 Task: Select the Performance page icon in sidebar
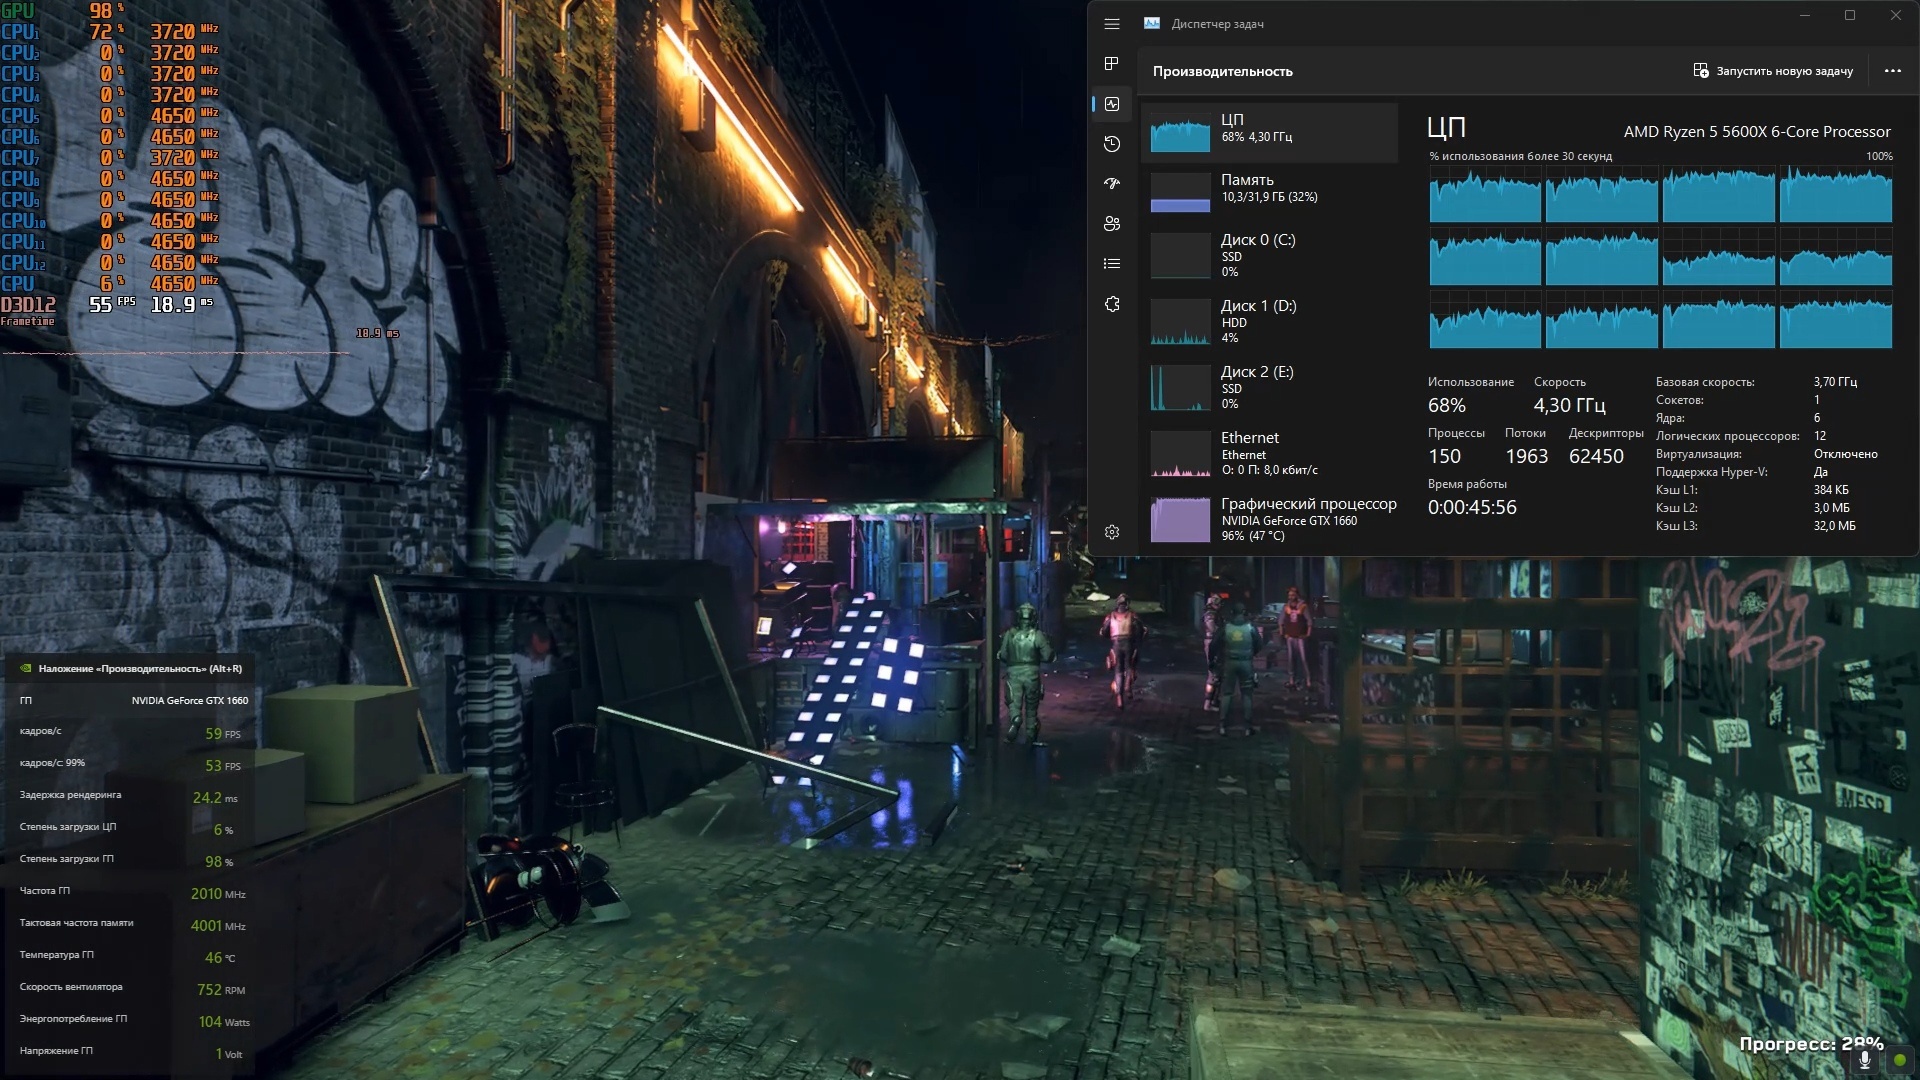pyautogui.click(x=1112, y=104)
